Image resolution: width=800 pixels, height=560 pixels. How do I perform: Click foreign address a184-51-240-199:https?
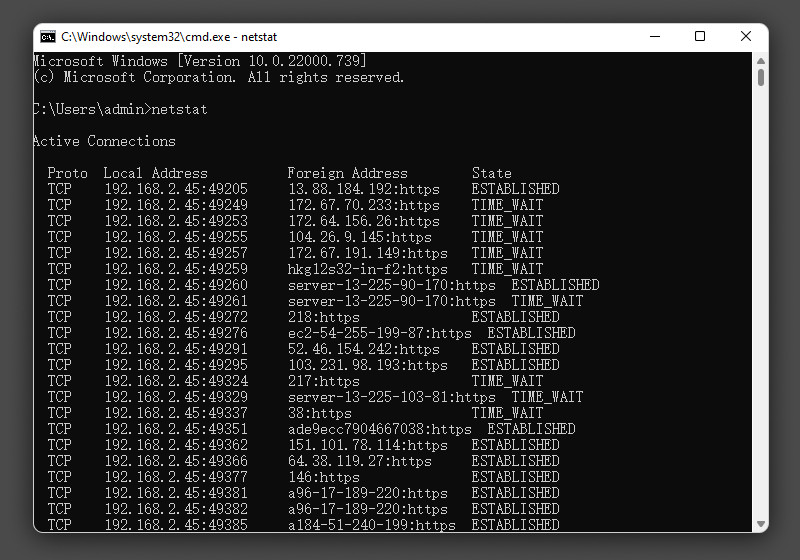372,525
